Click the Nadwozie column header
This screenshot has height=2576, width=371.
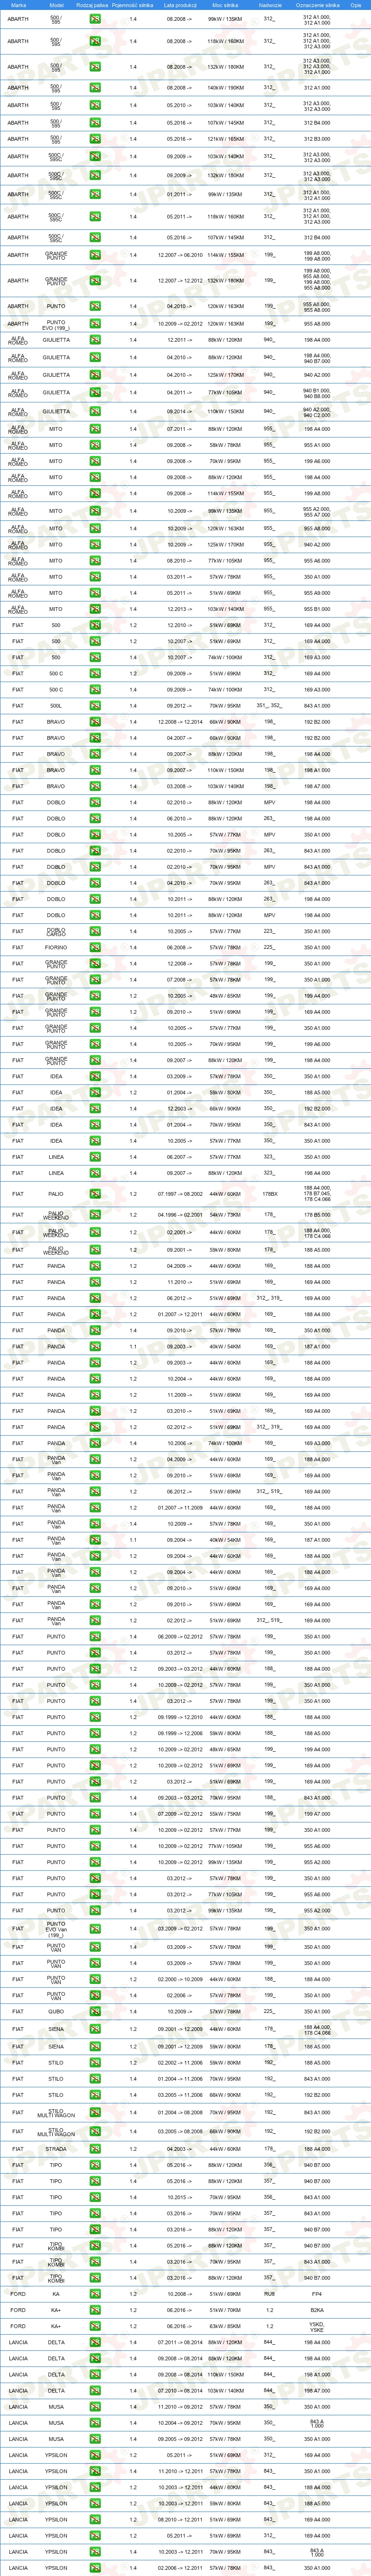[x=270, y=5]
